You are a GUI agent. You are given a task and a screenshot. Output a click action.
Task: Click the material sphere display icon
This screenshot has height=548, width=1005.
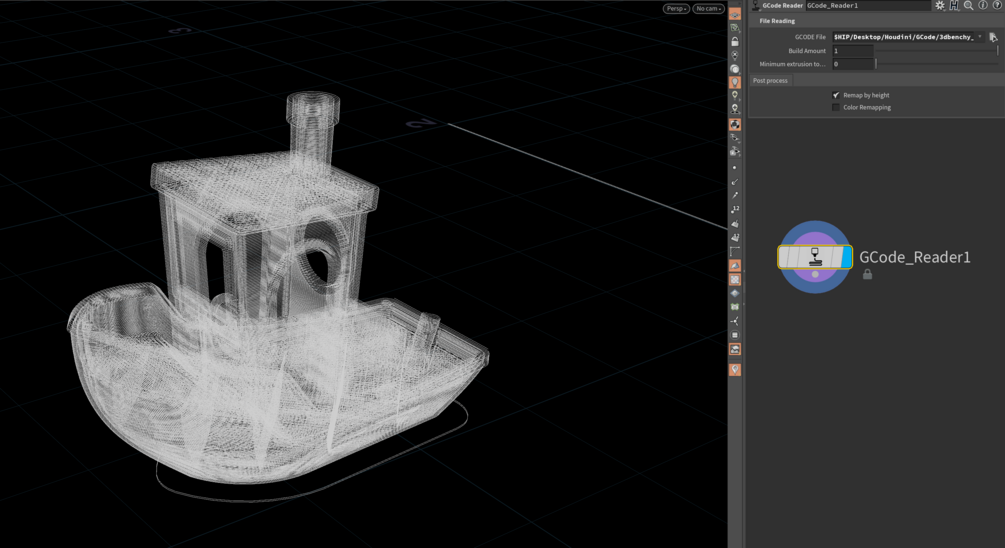(x=735, y=69)
